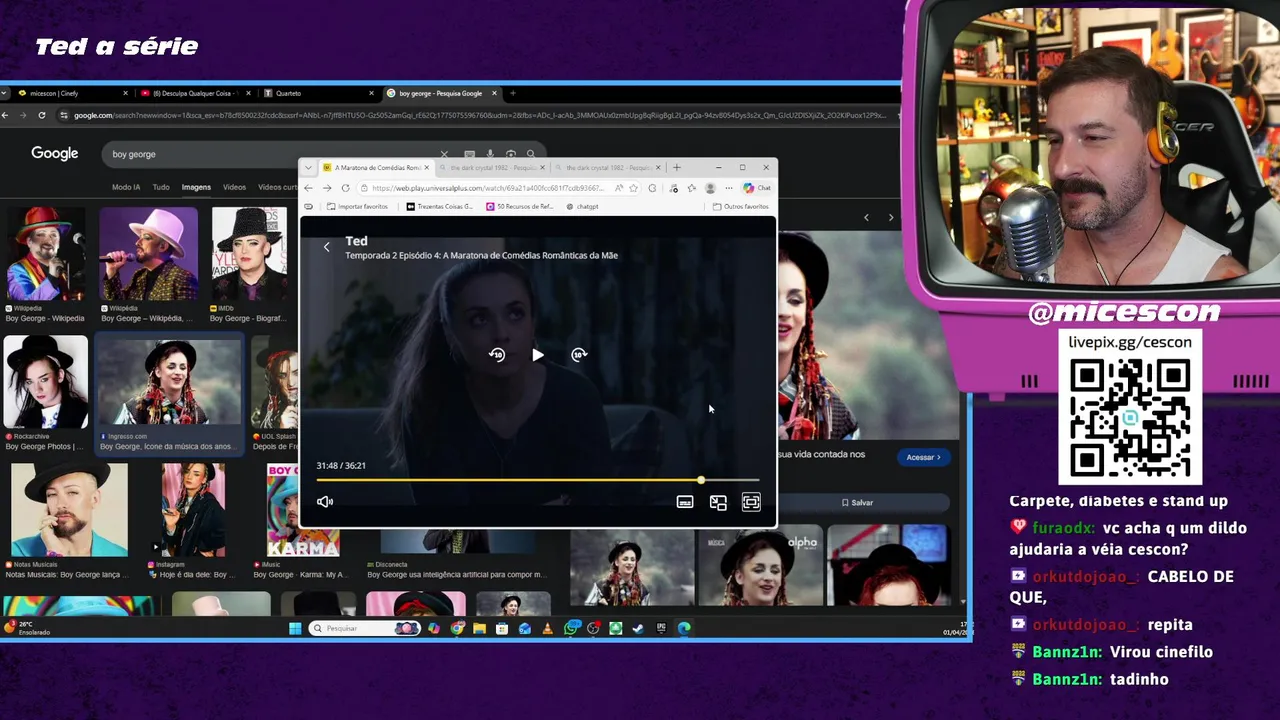
Task: Click Edge back navigation arrow
Action: coord(308,188)
